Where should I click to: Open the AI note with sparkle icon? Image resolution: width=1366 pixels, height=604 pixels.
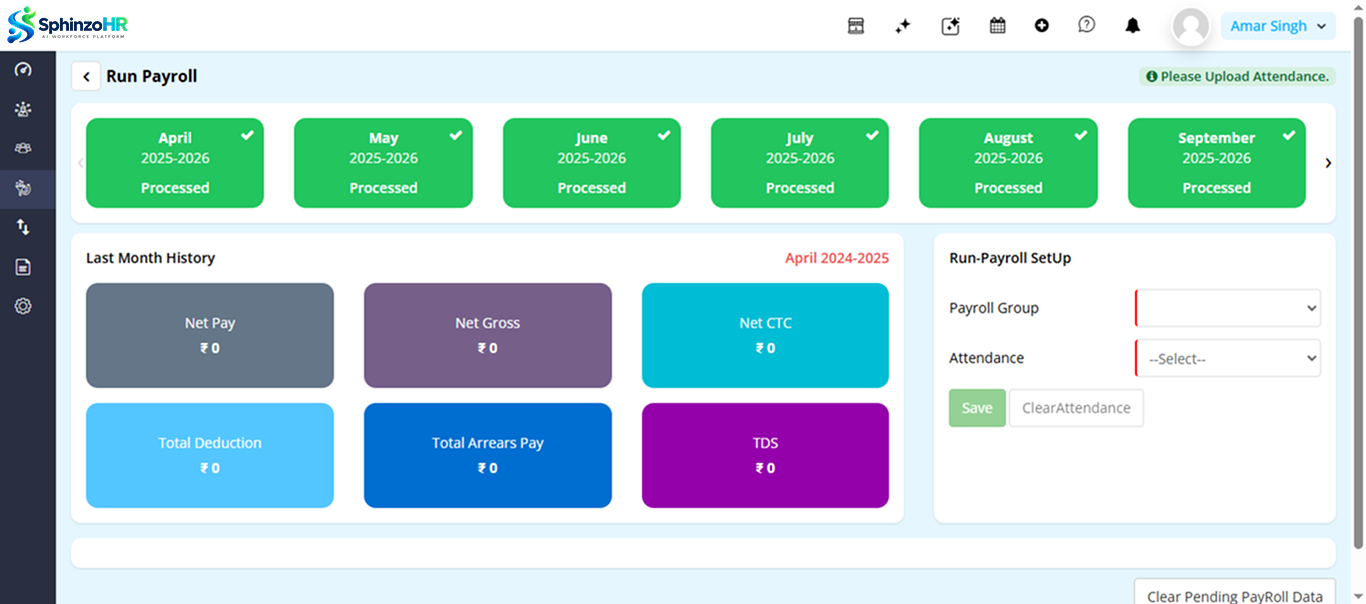pos(950,26)
